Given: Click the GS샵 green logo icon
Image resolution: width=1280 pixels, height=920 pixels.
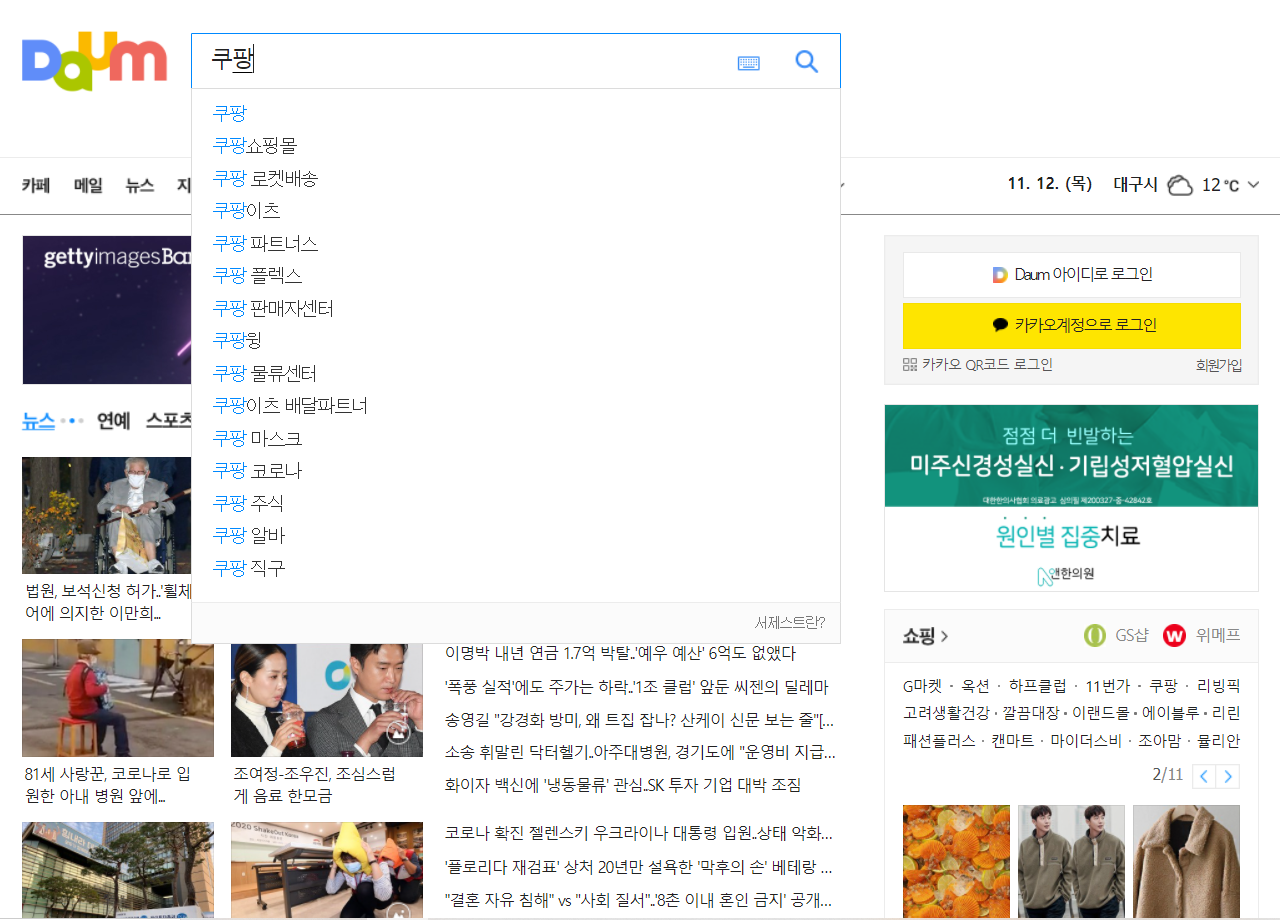Looking at the screenshot, I should click(1096, 635).
